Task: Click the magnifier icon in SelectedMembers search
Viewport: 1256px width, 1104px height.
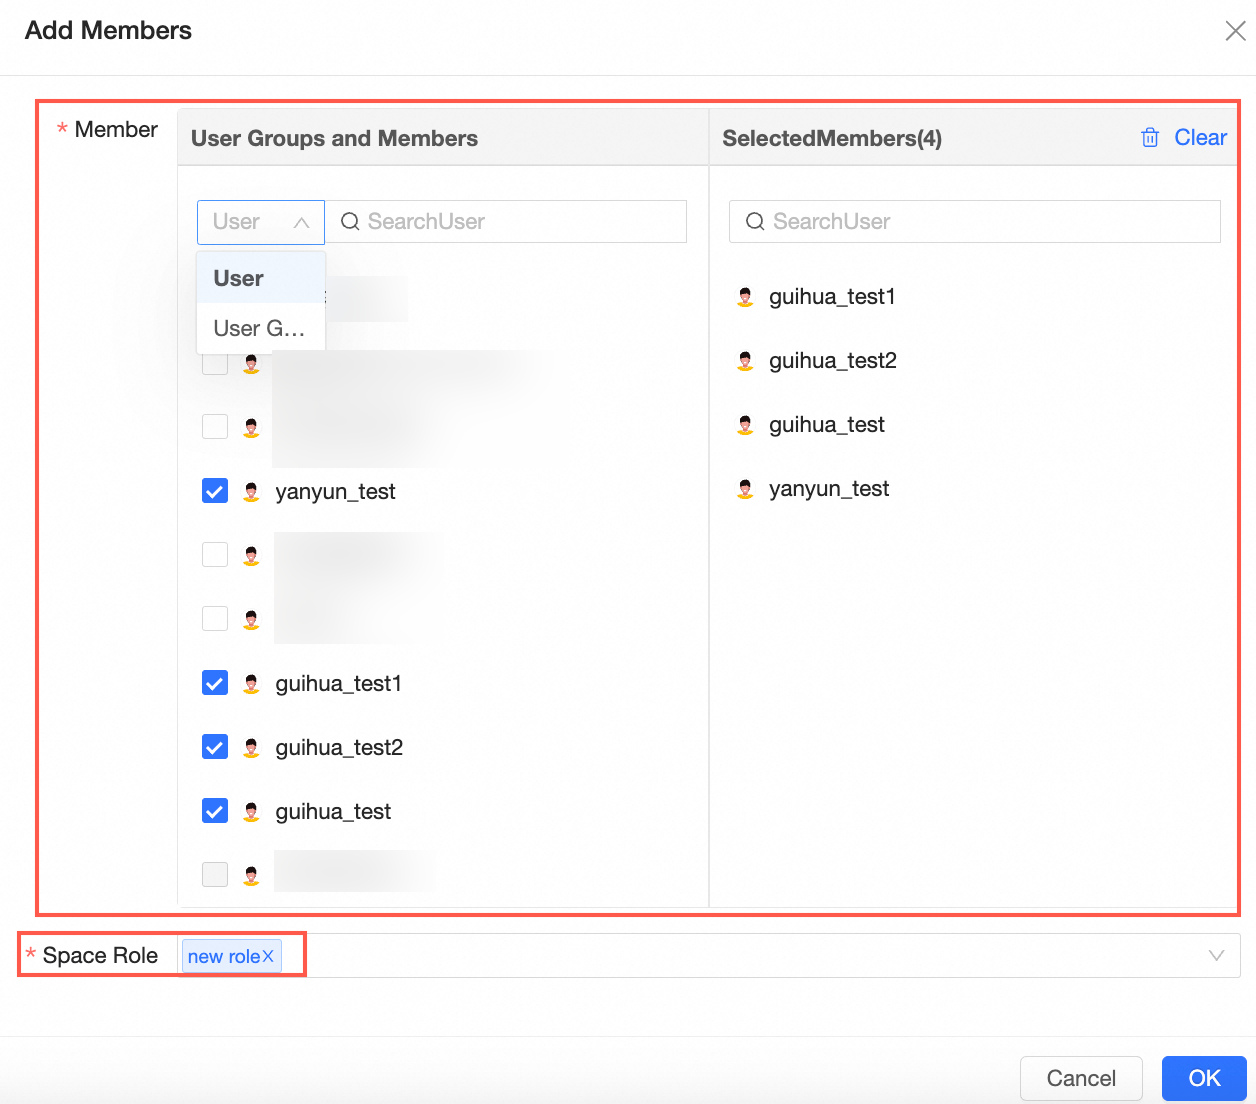Action: click(755, 222)
